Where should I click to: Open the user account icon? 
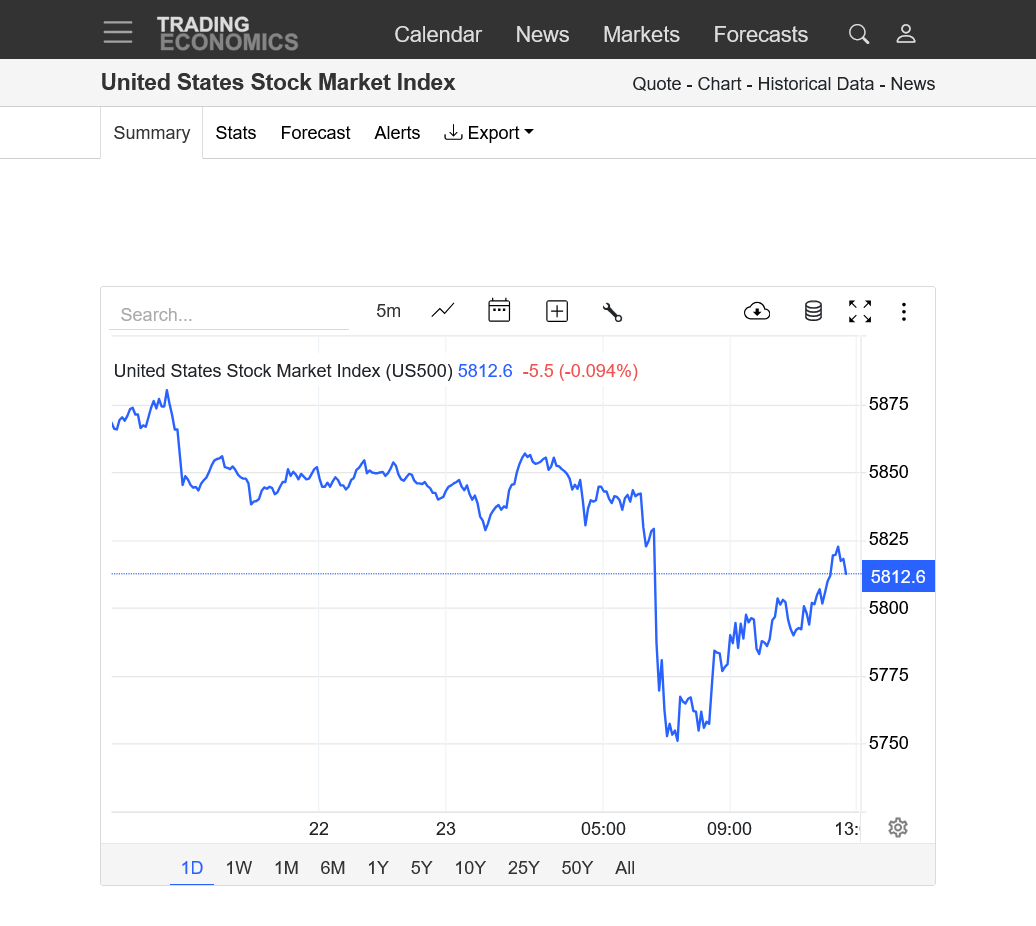tap(905, 34)
